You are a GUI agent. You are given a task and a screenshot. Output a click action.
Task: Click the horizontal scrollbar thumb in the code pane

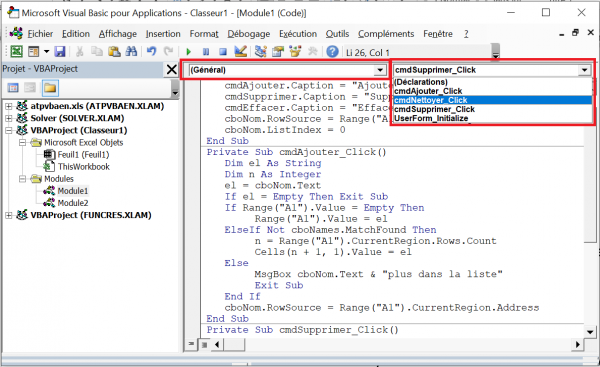pos(234,344)
